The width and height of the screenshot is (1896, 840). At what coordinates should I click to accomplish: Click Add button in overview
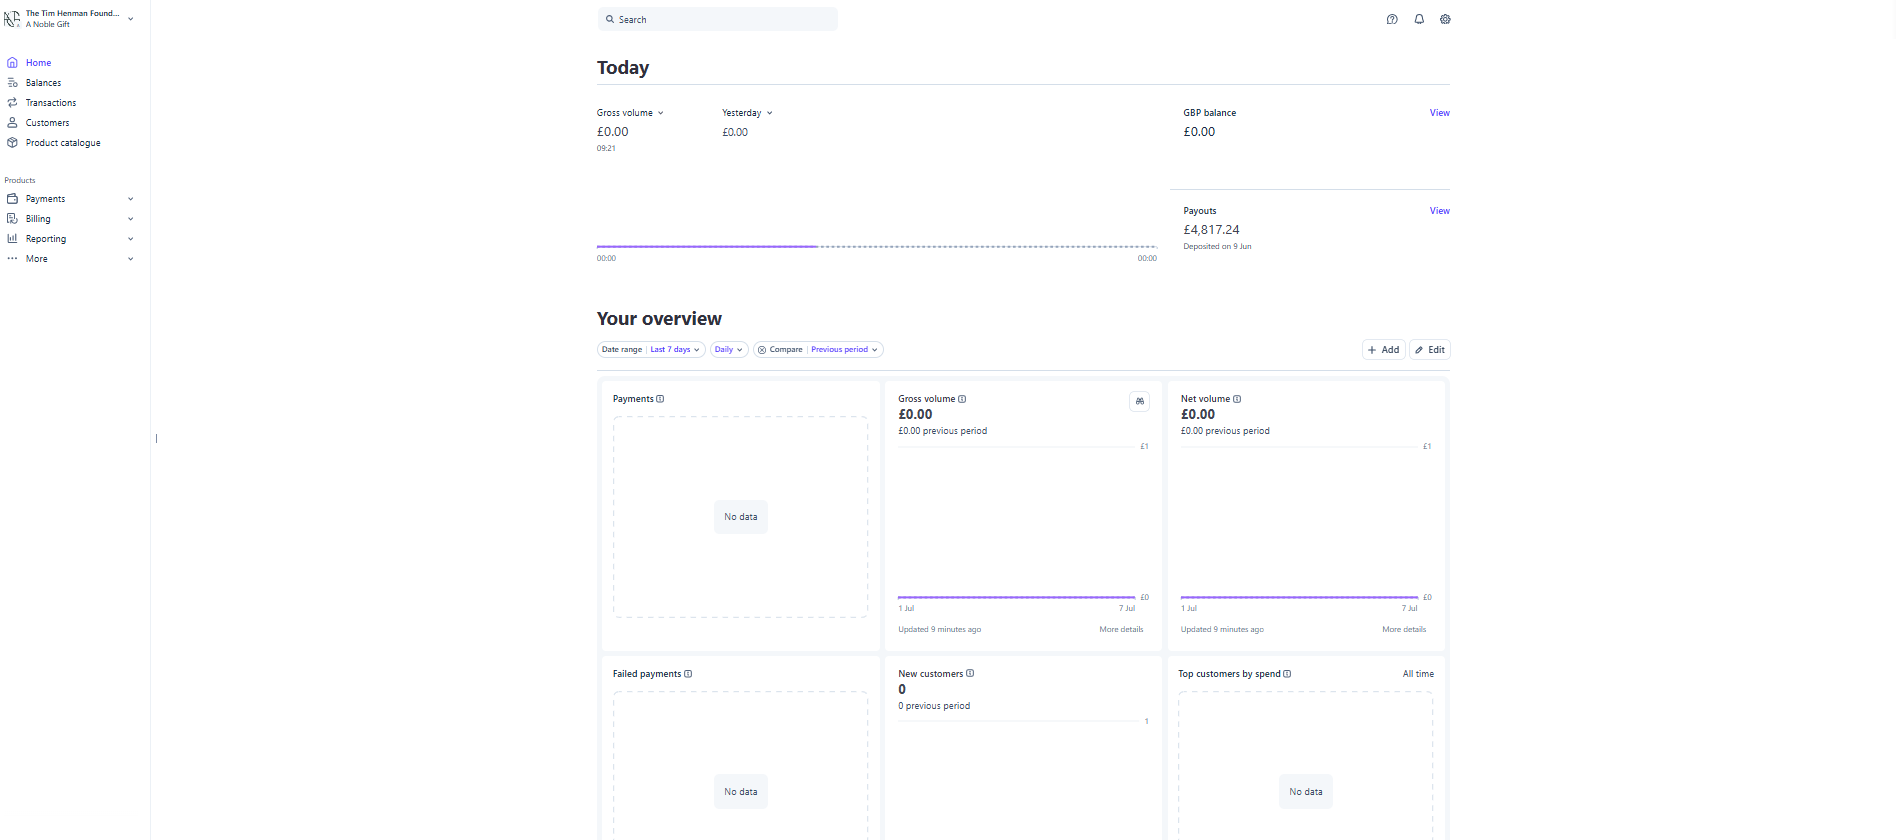pyautogui.click(x=1384, y=350)
